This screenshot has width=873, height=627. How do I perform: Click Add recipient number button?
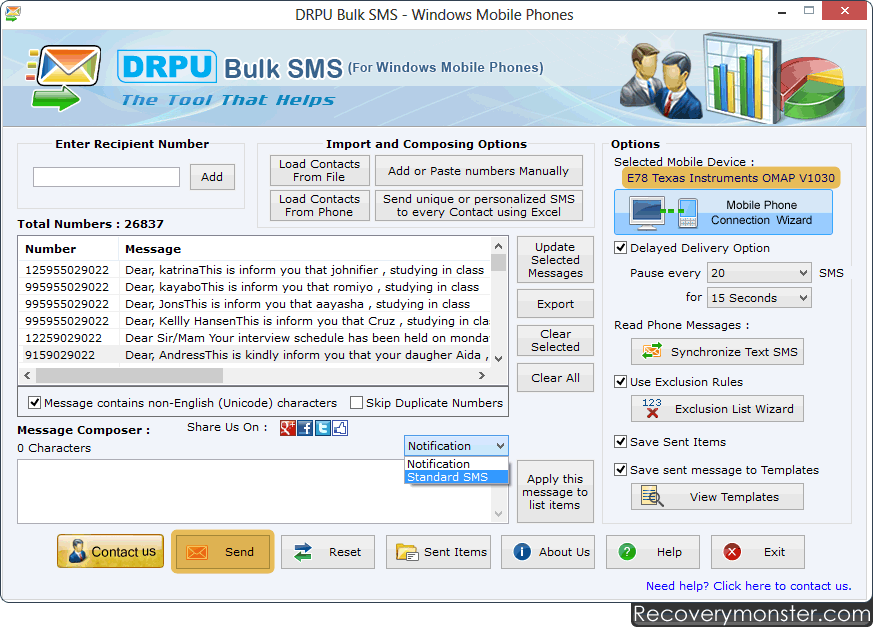[x=212, y=177]
